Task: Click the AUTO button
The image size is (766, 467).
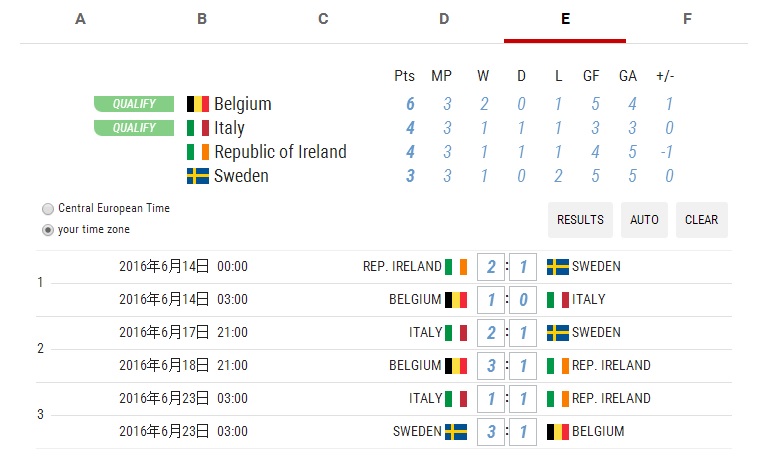Action: point(644,220)
